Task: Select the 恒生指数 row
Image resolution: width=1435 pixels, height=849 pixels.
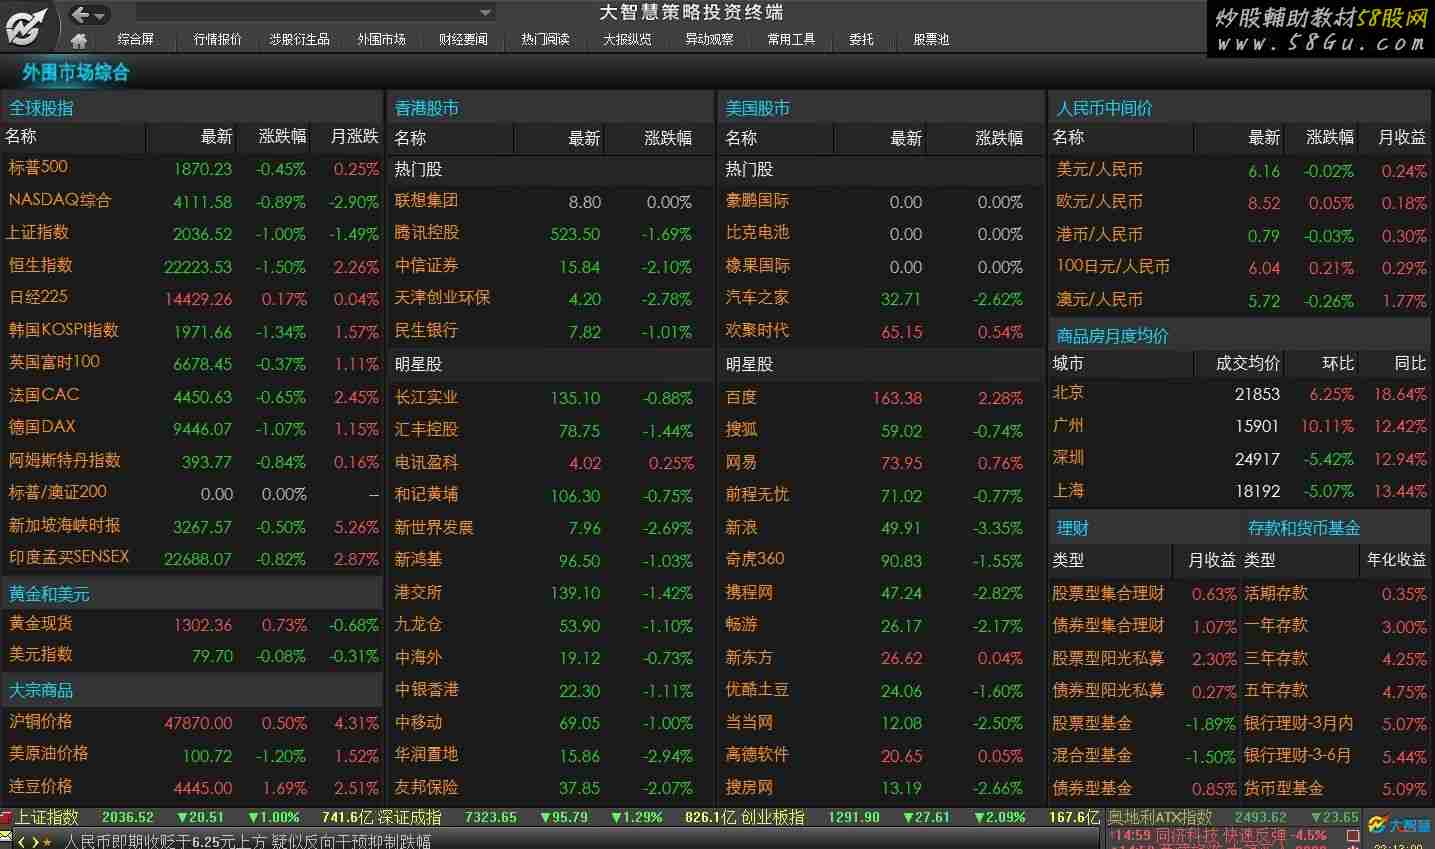Action: click(x=193, y=265)
